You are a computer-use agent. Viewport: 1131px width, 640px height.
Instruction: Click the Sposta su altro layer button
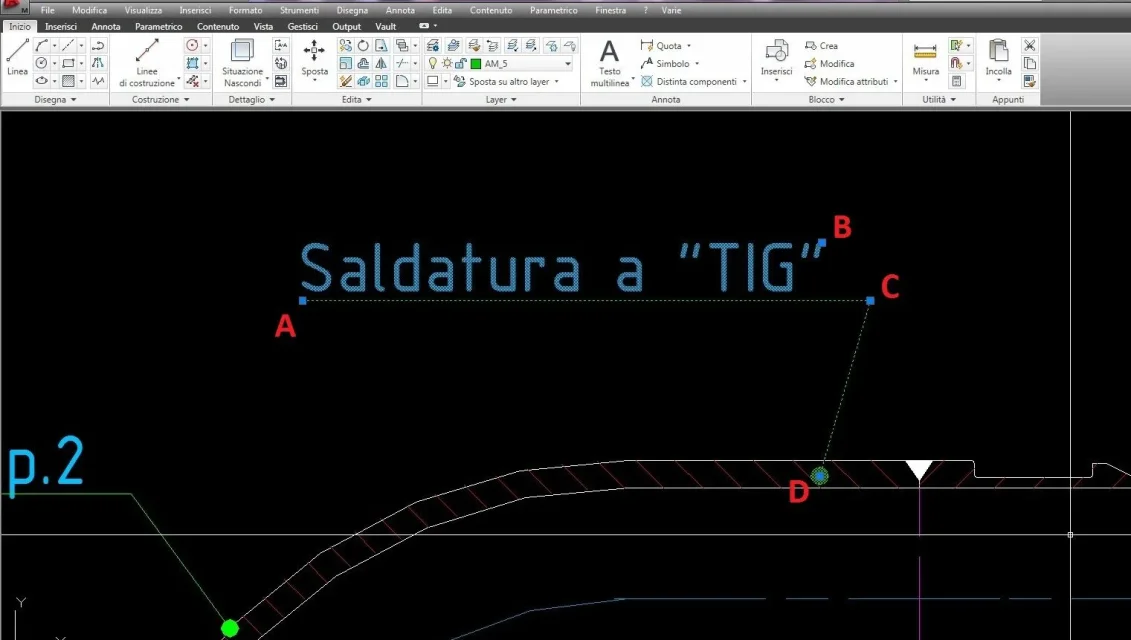501,82
